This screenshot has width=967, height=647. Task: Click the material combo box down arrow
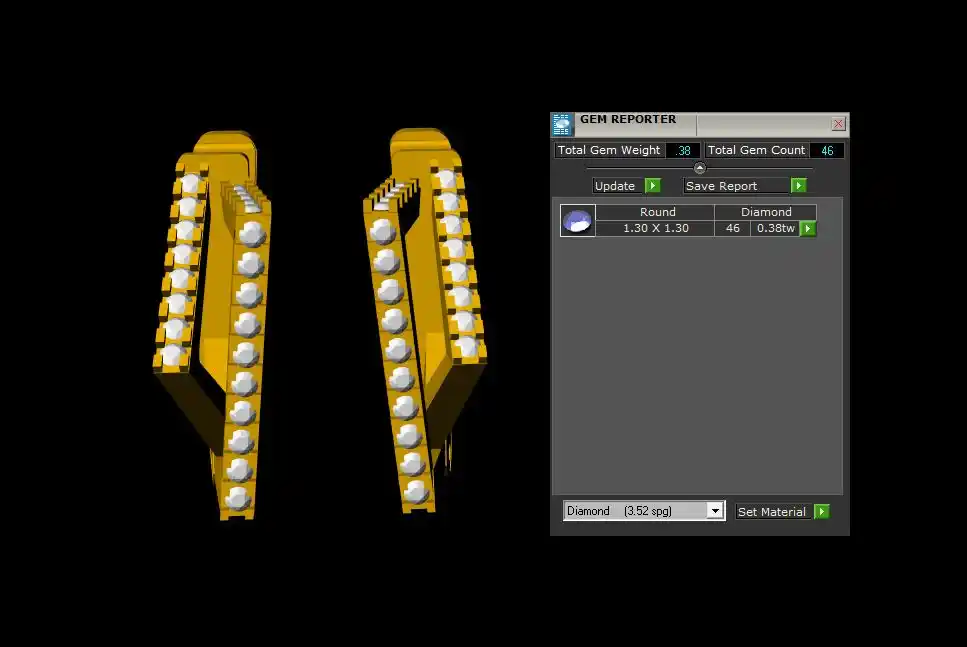click(715, 511)
